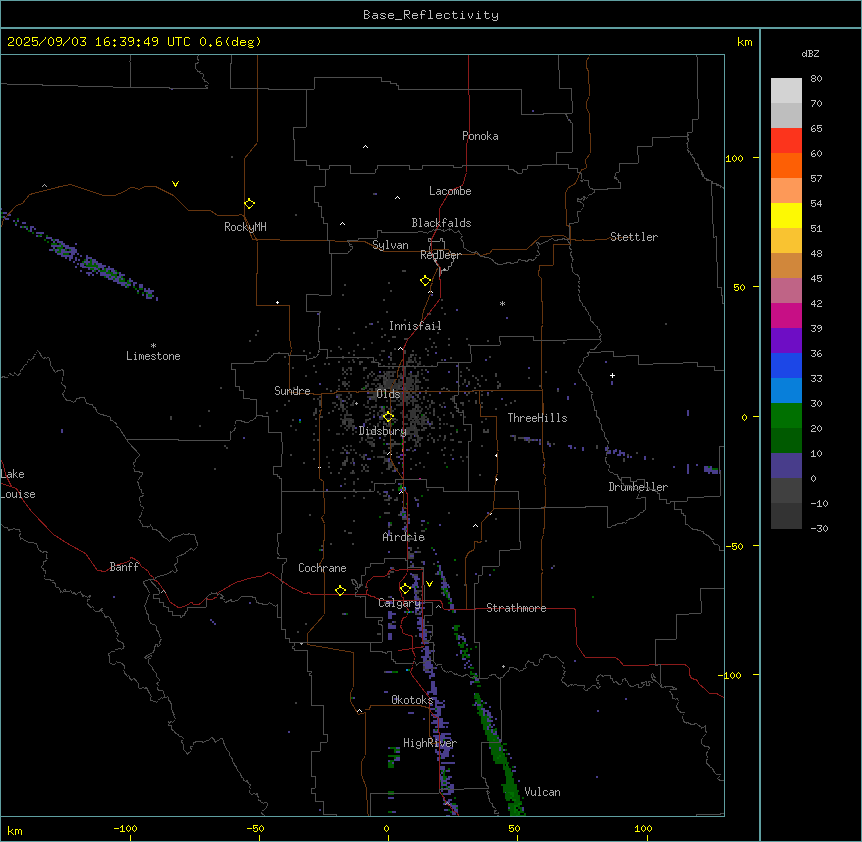Click the Vulcan town label
Screen dimensions: 862x842
(x=543, y=792)
